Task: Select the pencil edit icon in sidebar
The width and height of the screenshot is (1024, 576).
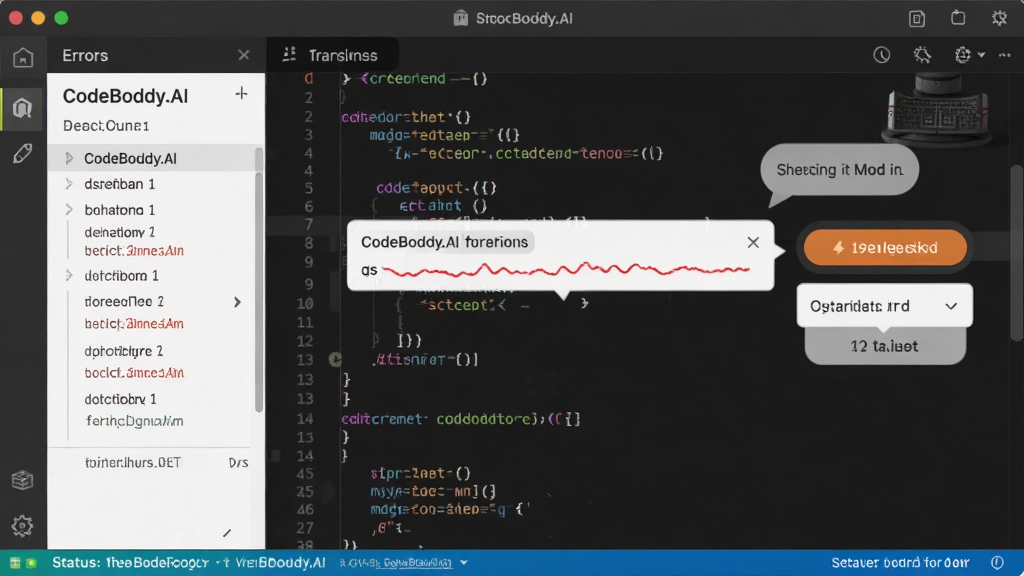Action: pyautogui.click(x=23, y=153)
